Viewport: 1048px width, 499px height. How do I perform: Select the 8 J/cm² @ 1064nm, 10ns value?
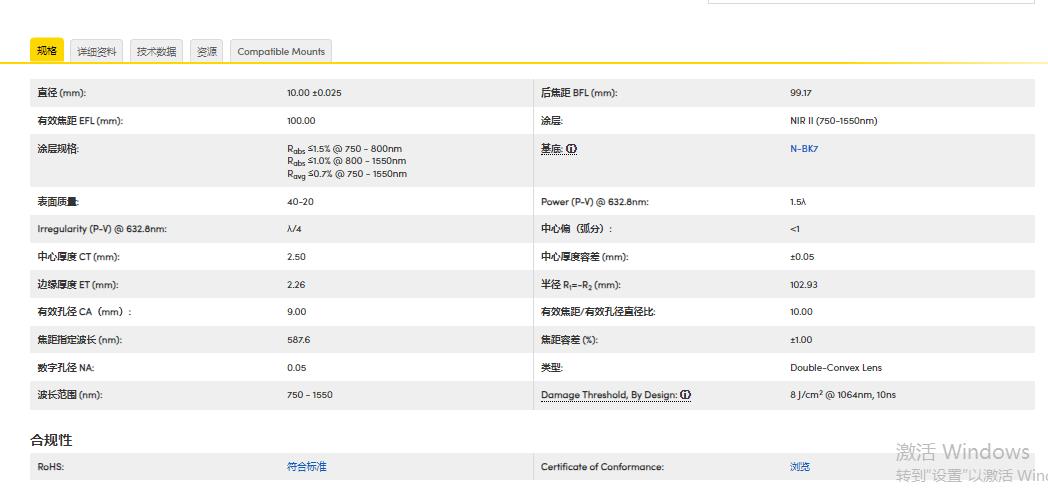pos(843,395)
